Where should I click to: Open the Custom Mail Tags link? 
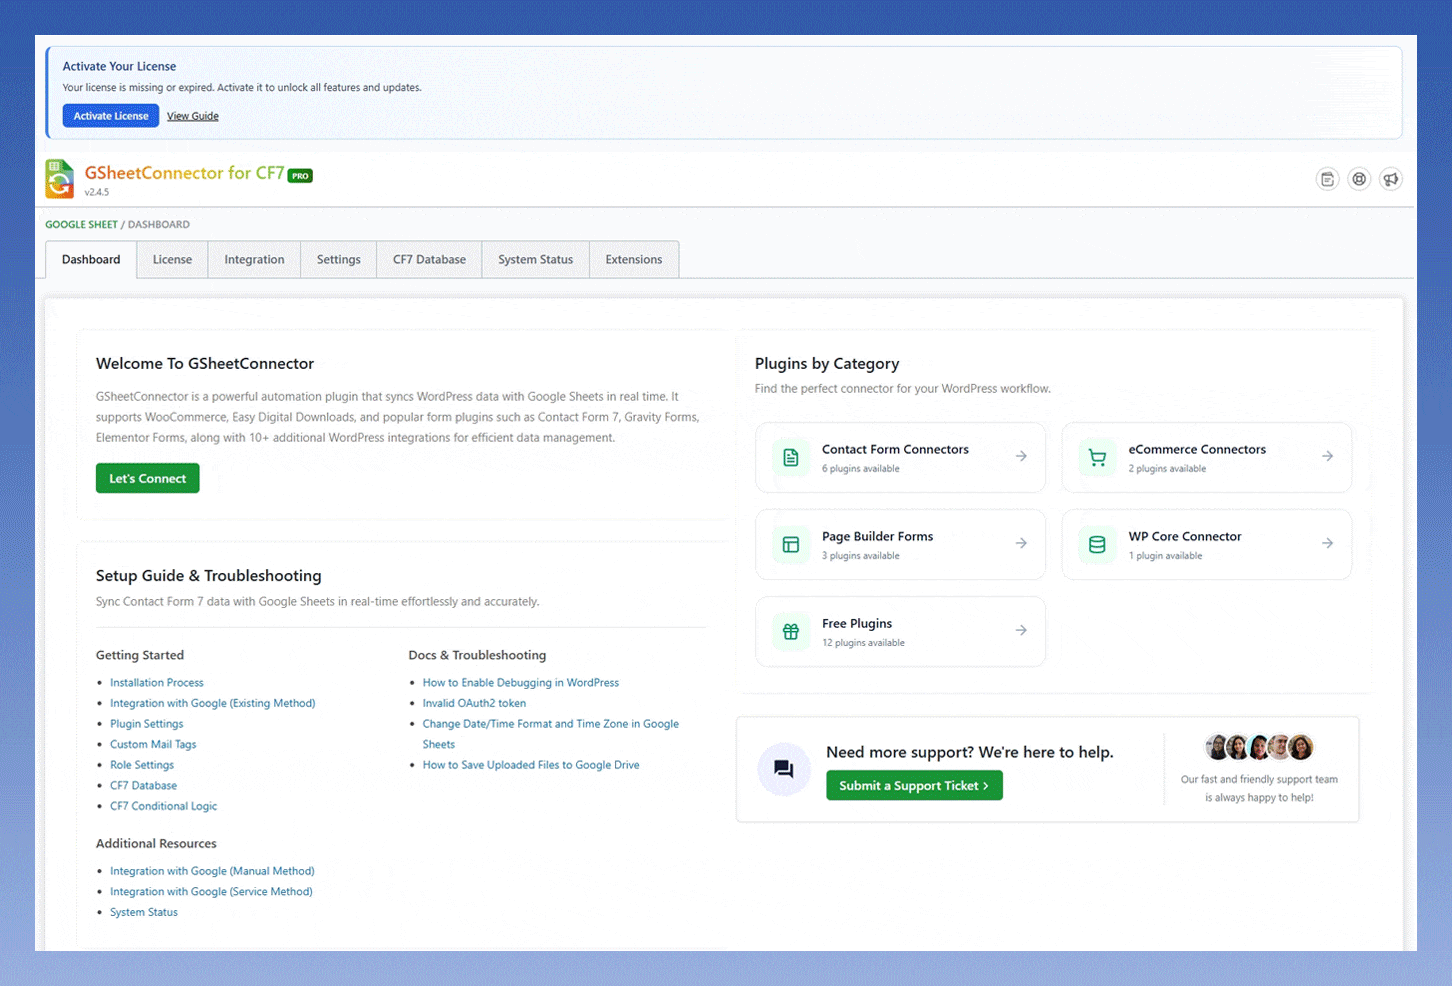coord(153,745)
